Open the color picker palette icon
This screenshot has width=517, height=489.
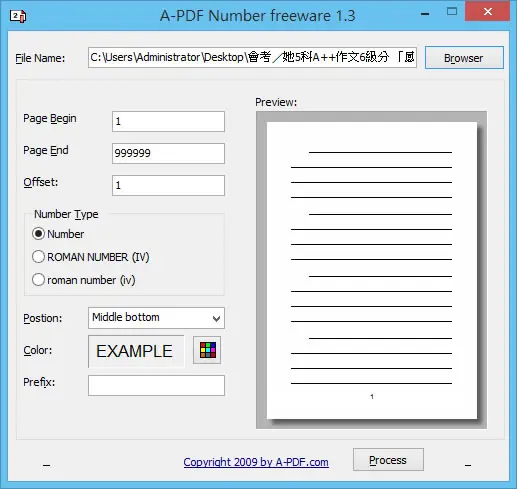(207, 350)
